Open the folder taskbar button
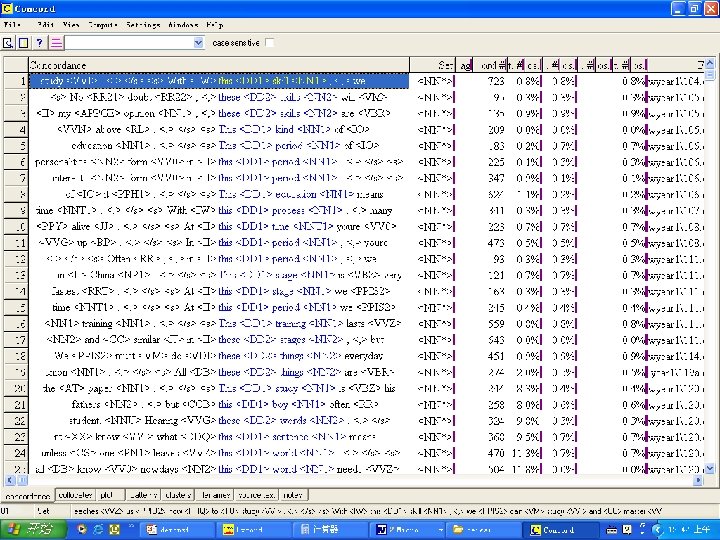The width and height of the screenshot is (720, 540). tap(484, 529)
